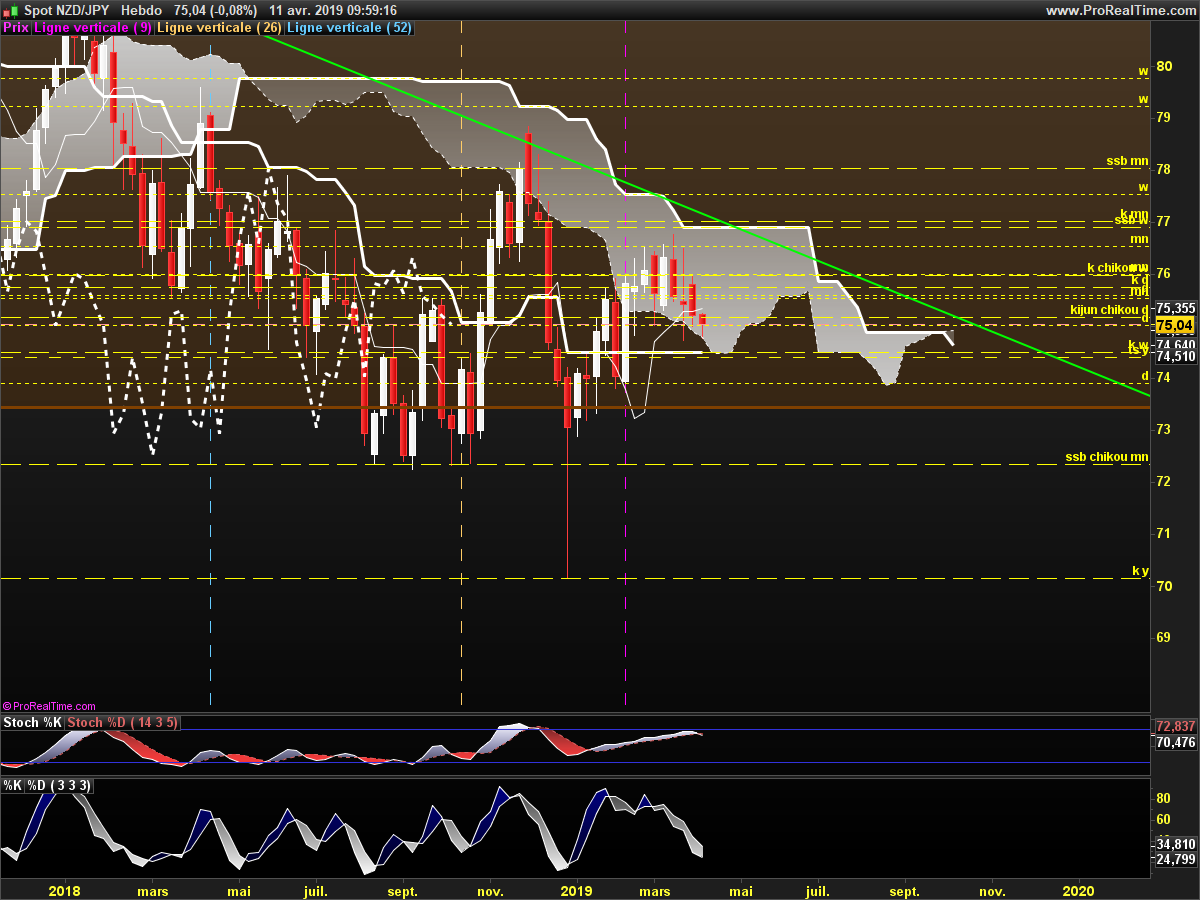This screenshot has width=1200, height=900.
Task: Select the 'Ligne verticale (9)' label
Action: coord(93,28)
